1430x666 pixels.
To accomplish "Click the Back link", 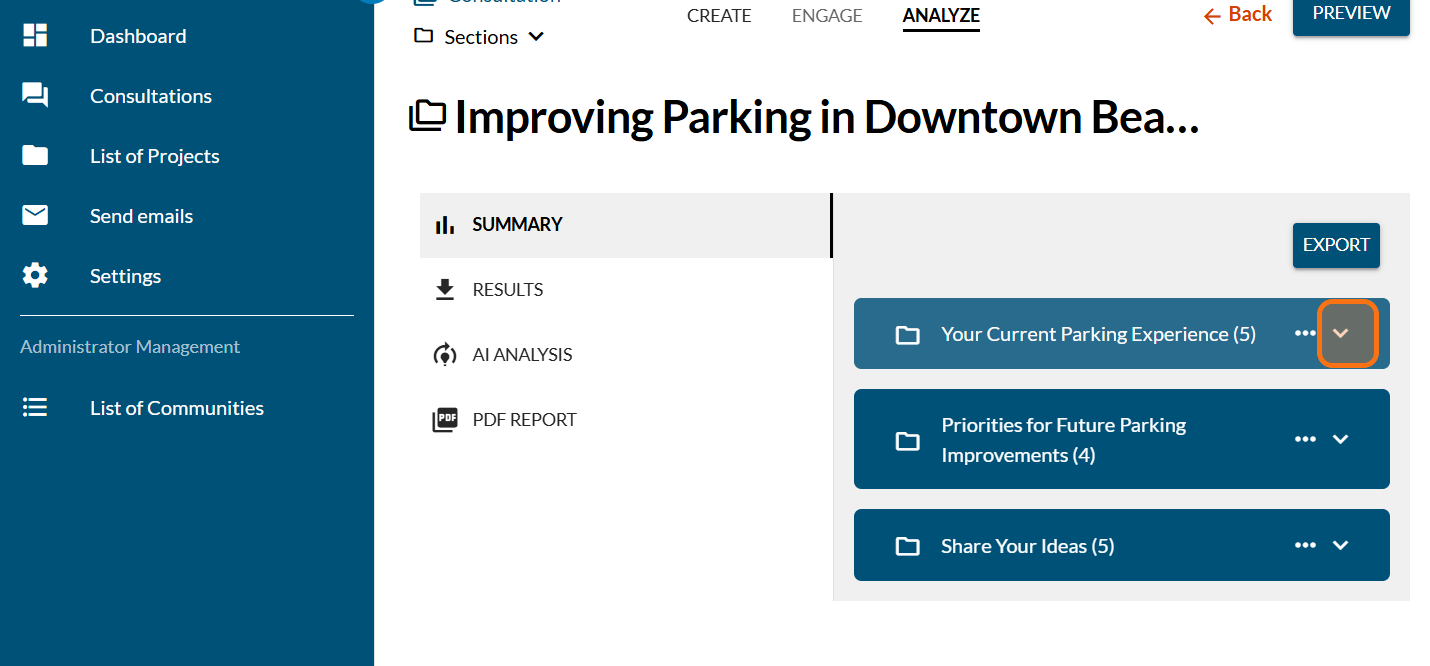I will pyautogui.click(x=1237, y=15).
